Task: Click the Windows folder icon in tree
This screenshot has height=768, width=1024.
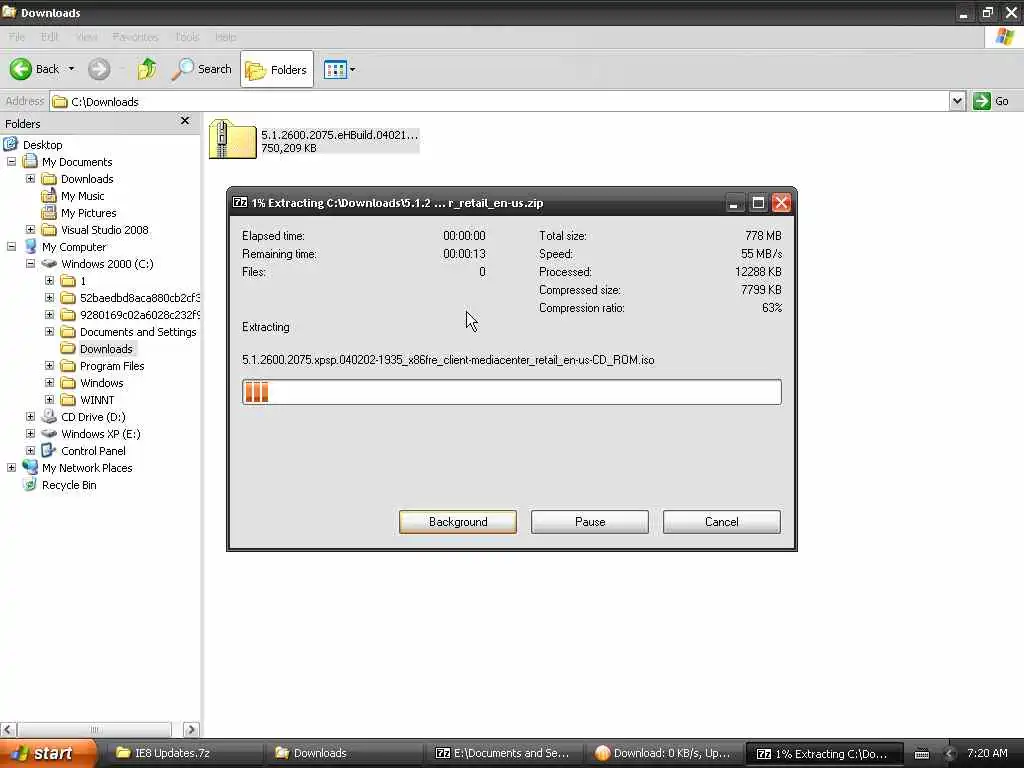Action: click(68, 383)
